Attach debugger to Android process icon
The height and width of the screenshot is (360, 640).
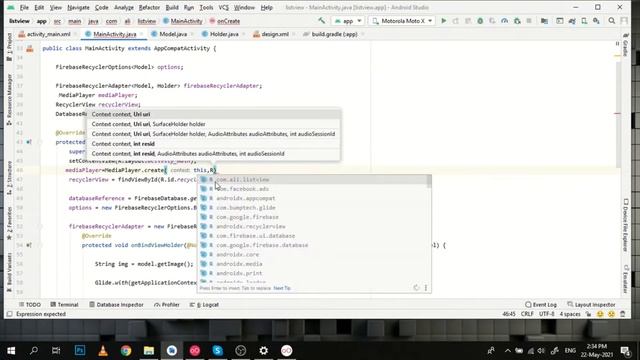[517, 21]
